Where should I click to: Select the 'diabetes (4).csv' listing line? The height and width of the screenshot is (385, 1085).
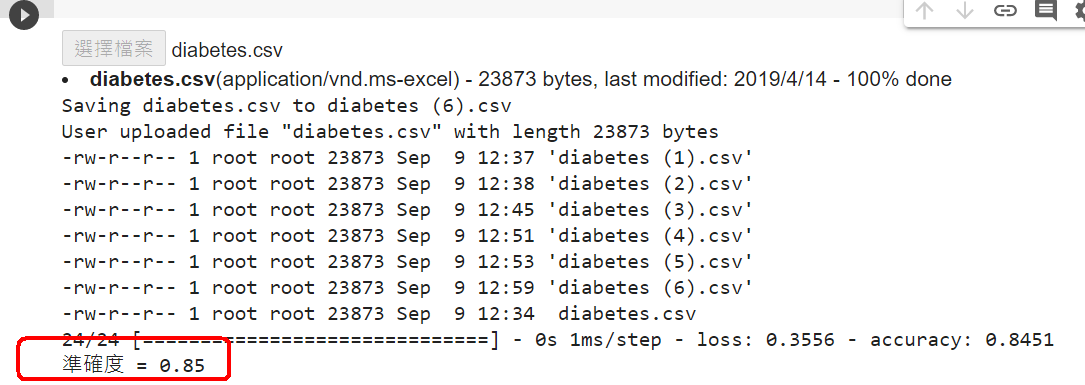click(x=407, y=235)
